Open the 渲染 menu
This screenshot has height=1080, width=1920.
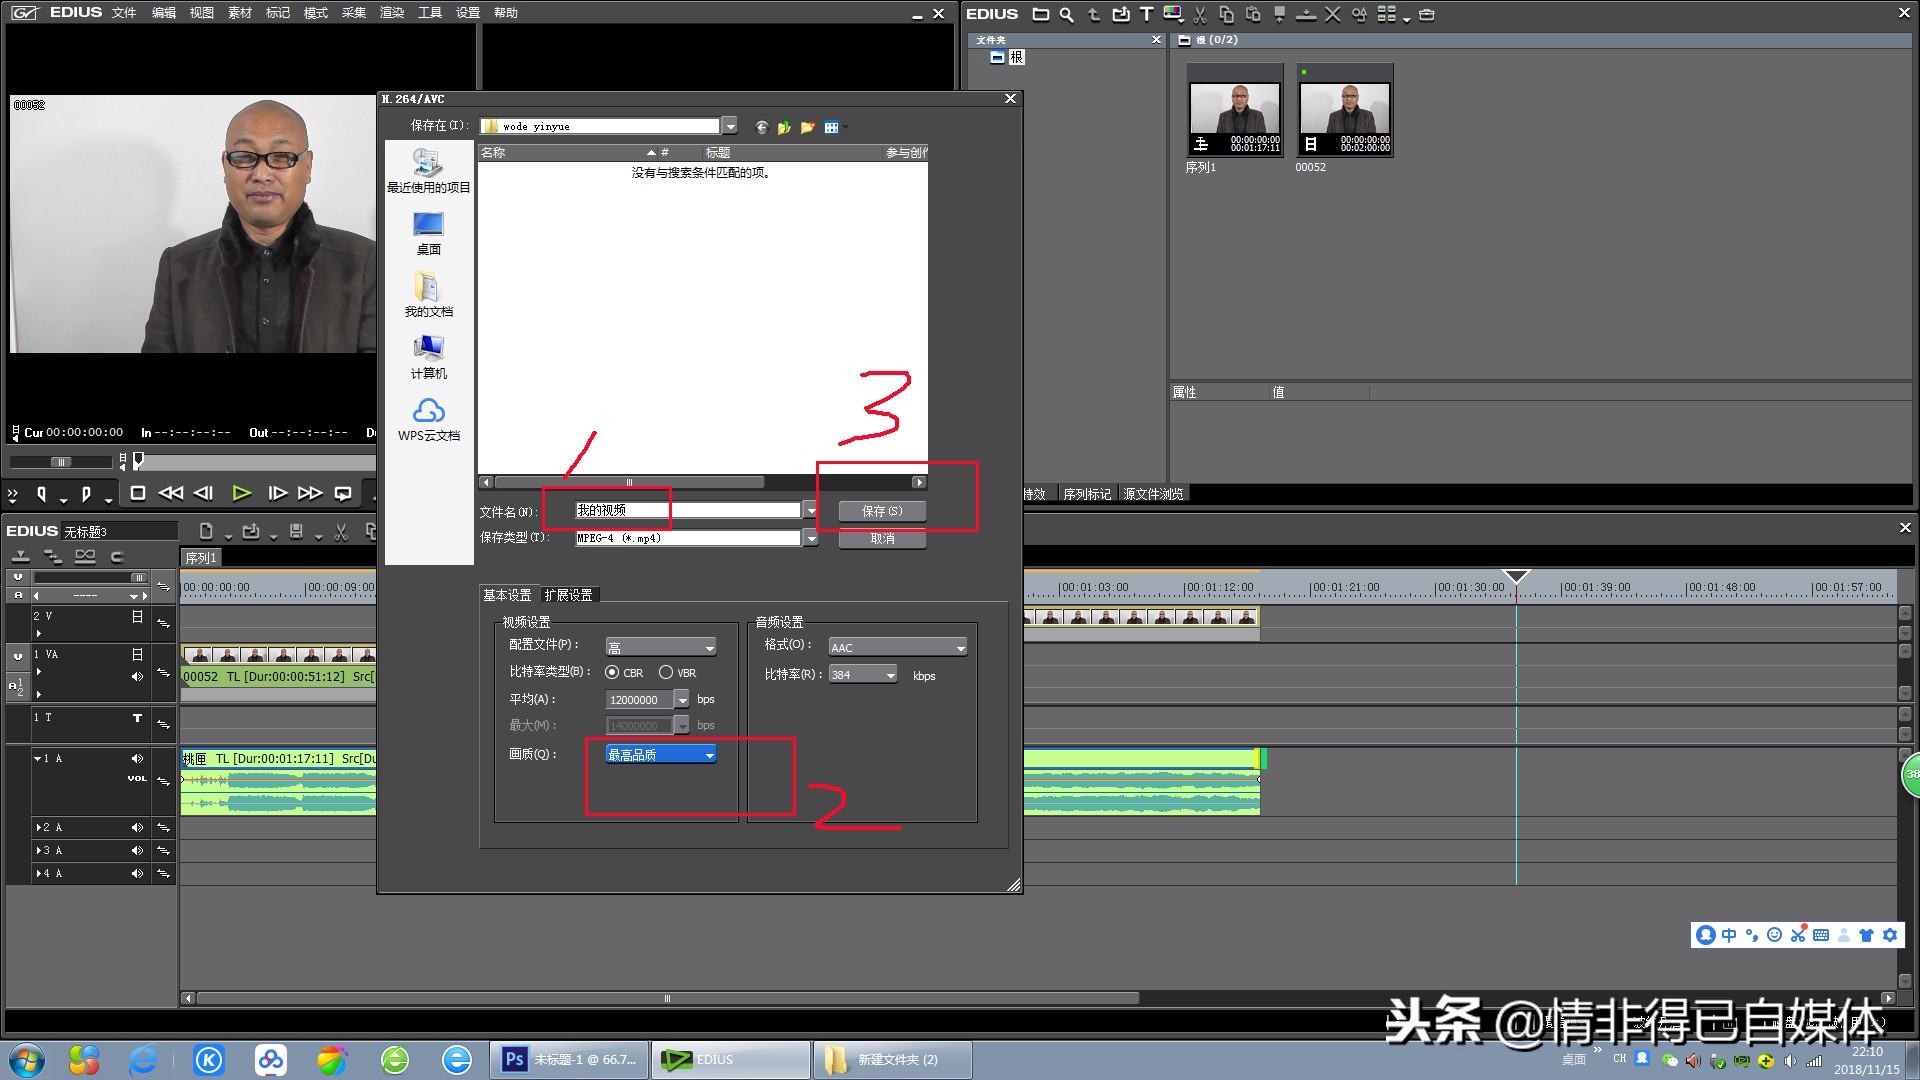pos(392,13)
